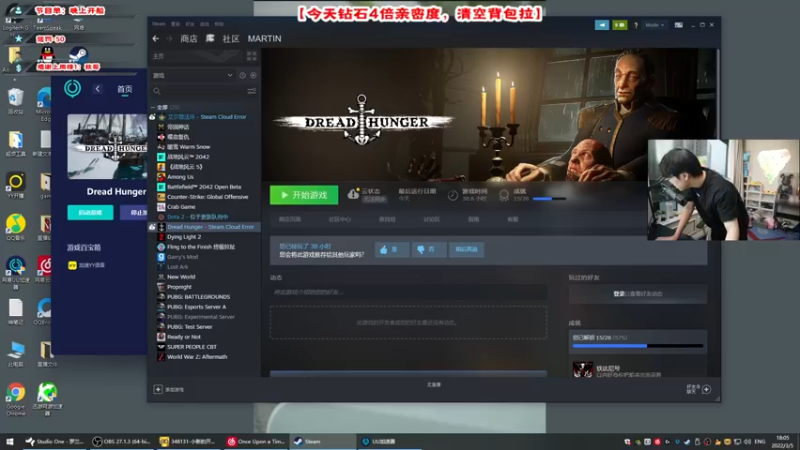Select Crab Game in the library
The height and width of the screenshot is (450, 800).
pyautogui.click(x=181, y=207)
